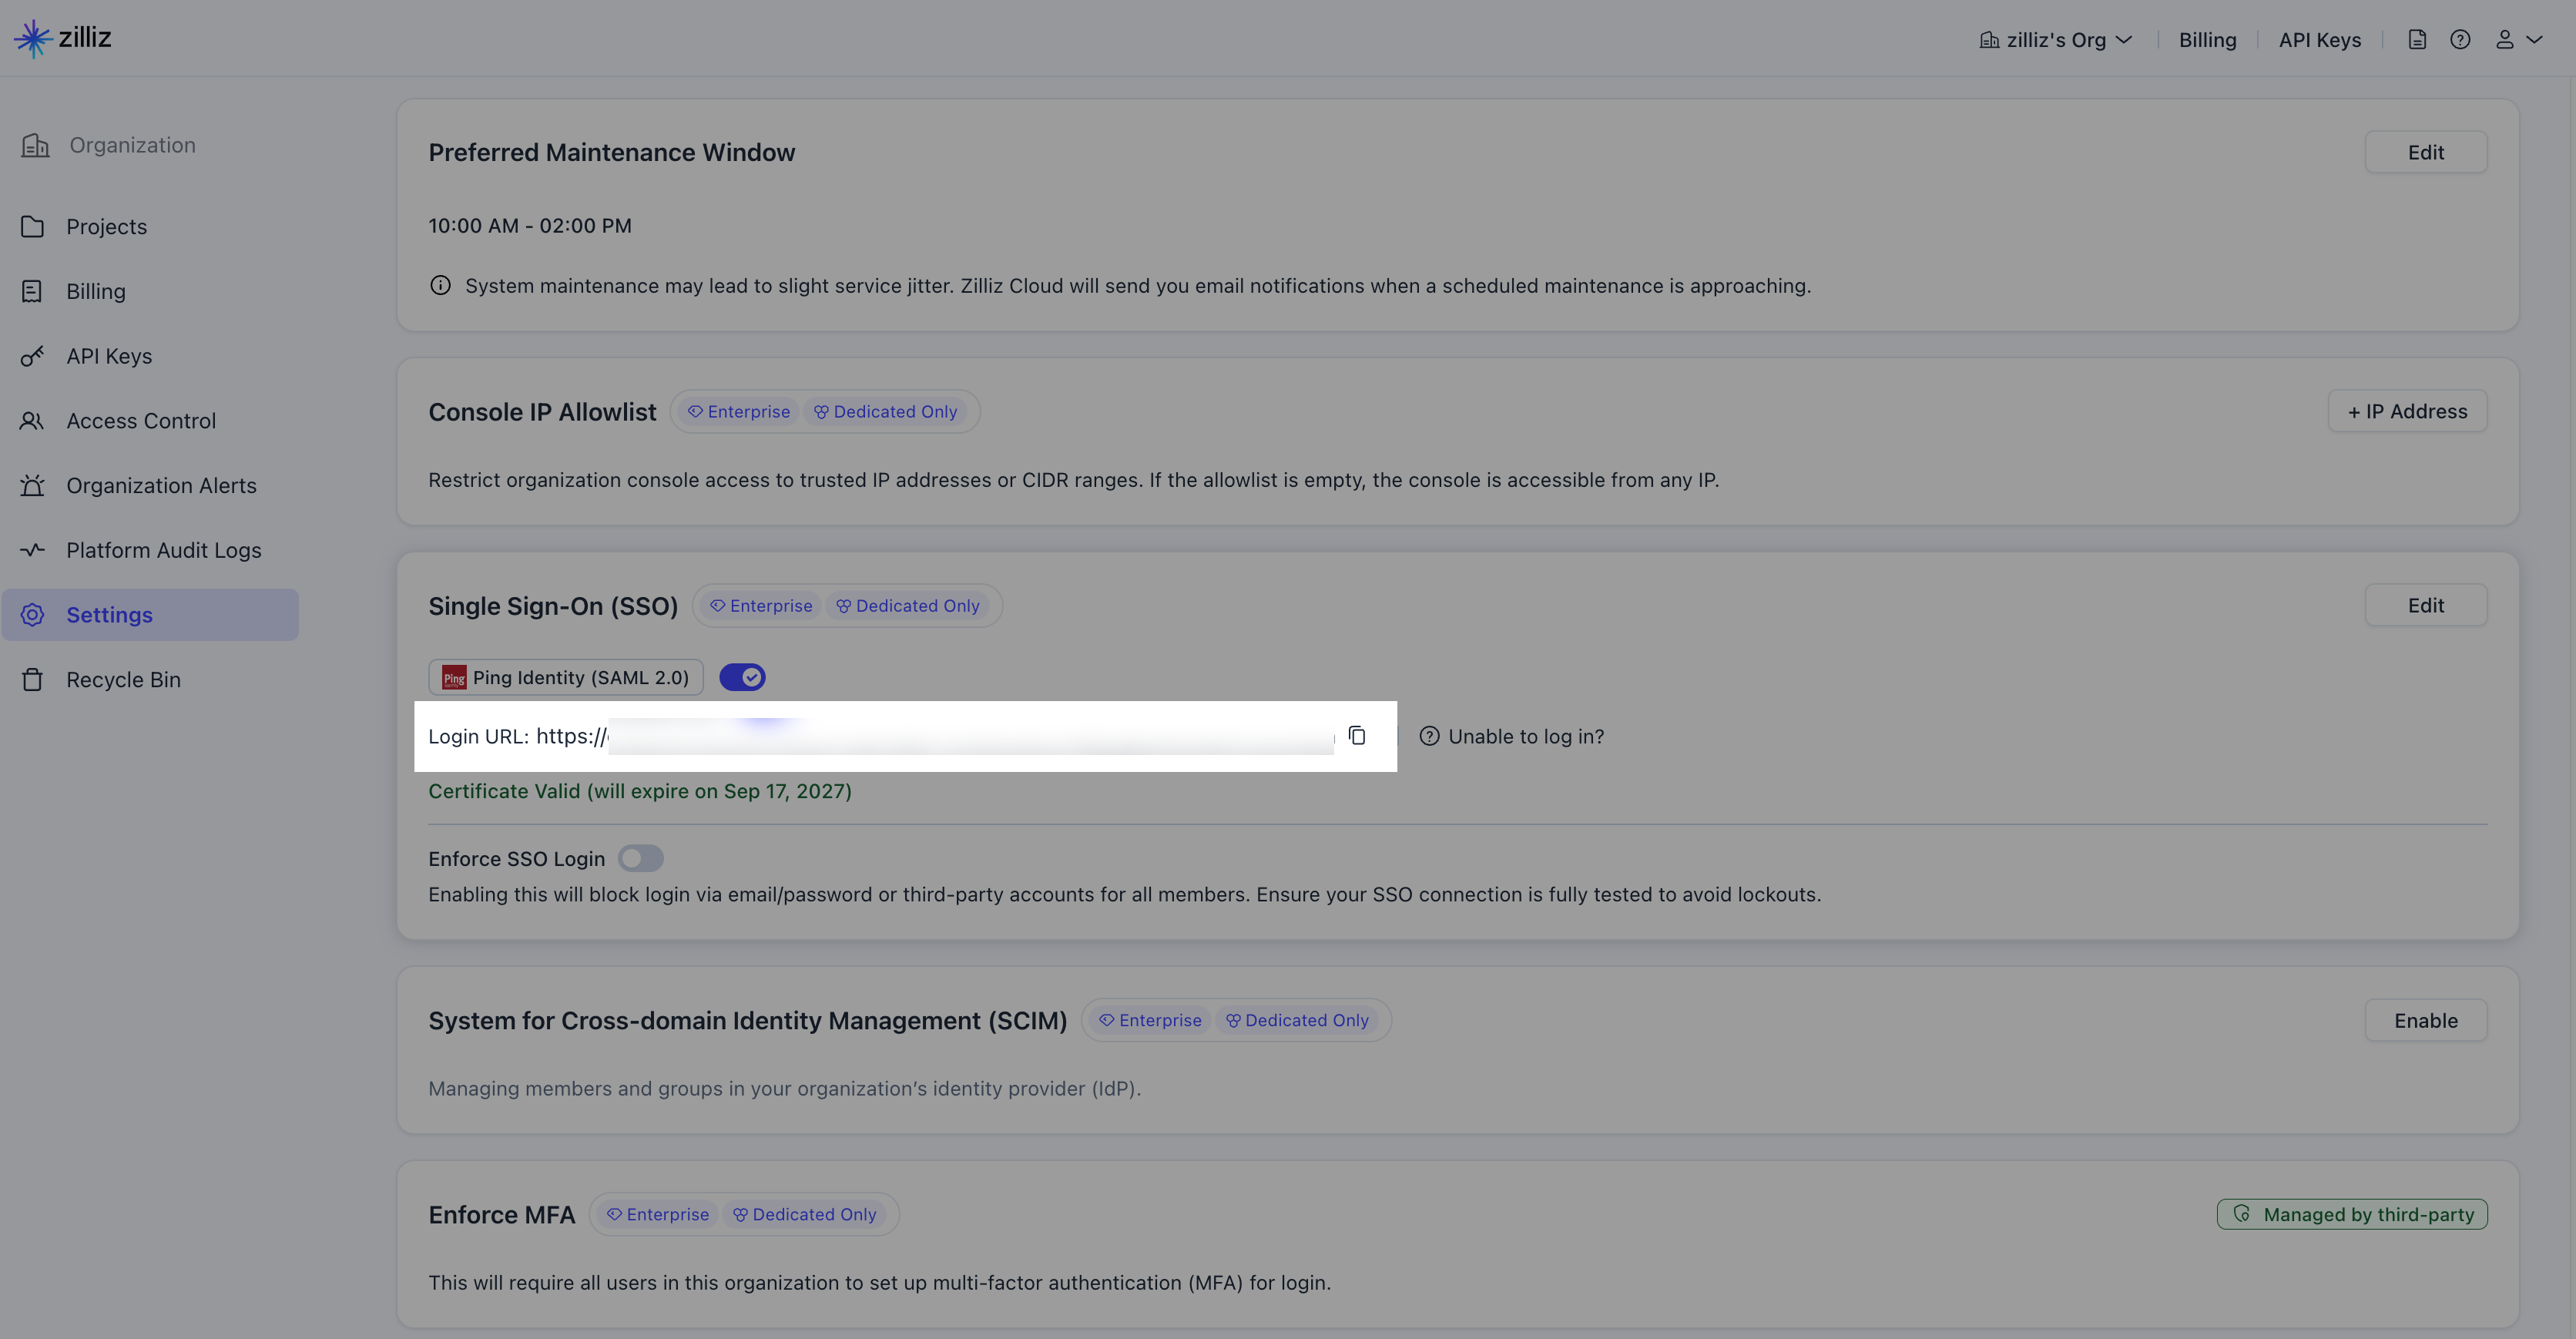2576x1339 pixels.
Task: Click Enterprise tag beside Console IP Allowlist
Action: (x=739, y=411)
